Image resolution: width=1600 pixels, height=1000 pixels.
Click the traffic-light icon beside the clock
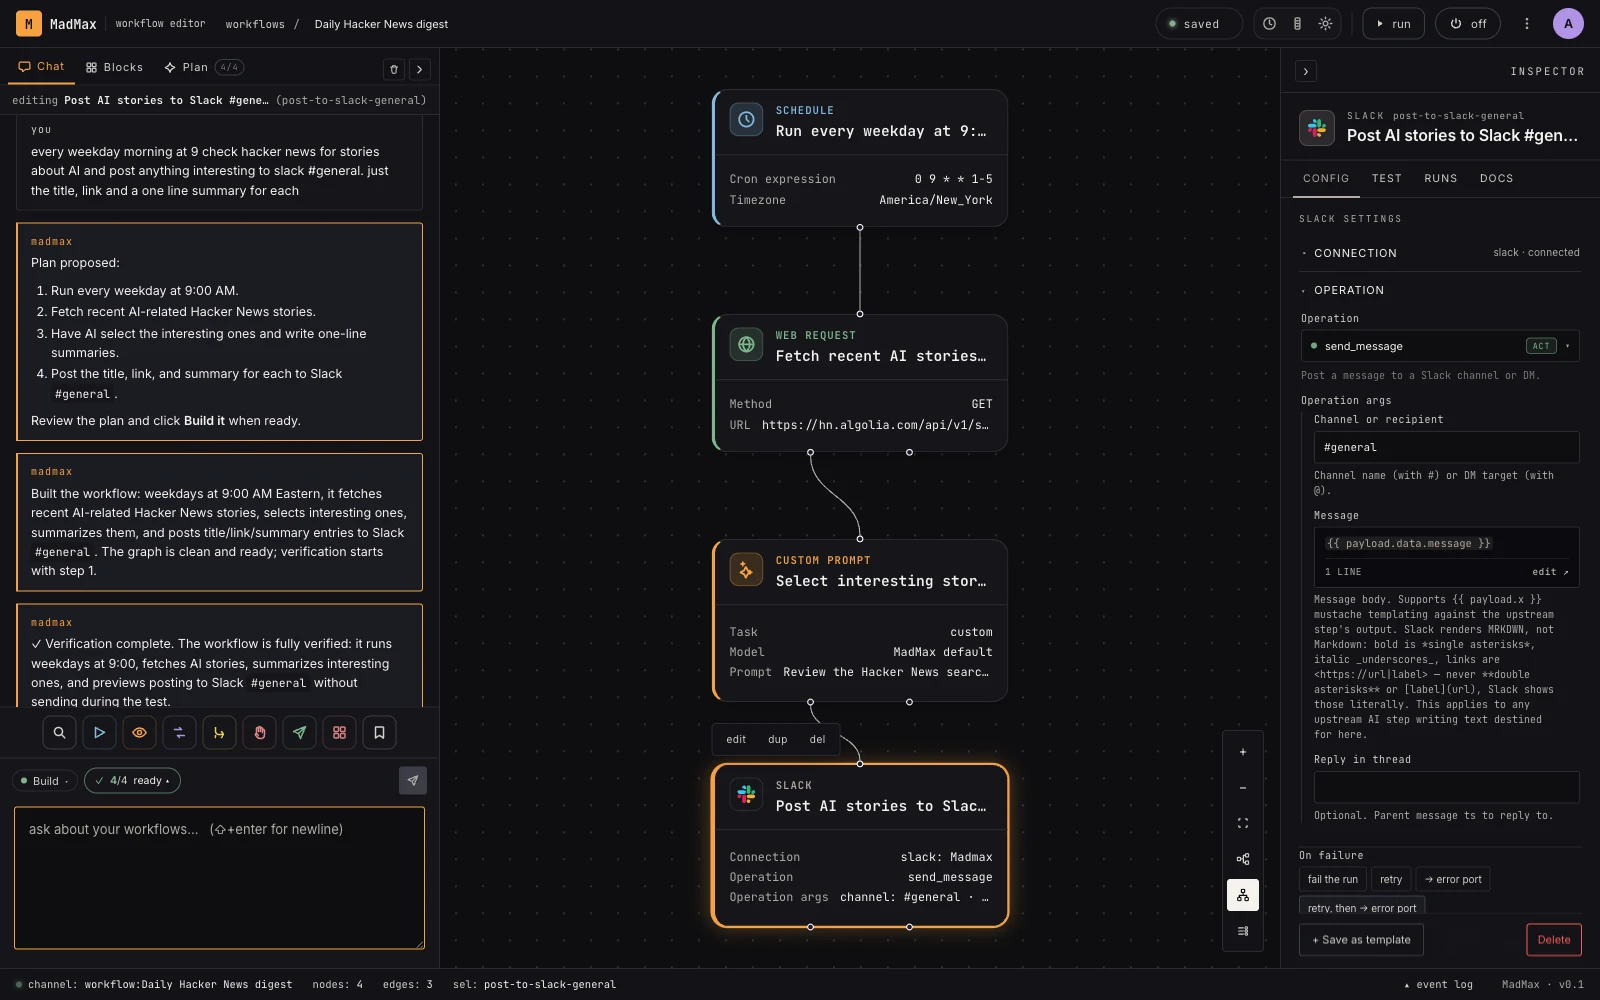[x=1297, y=24]
